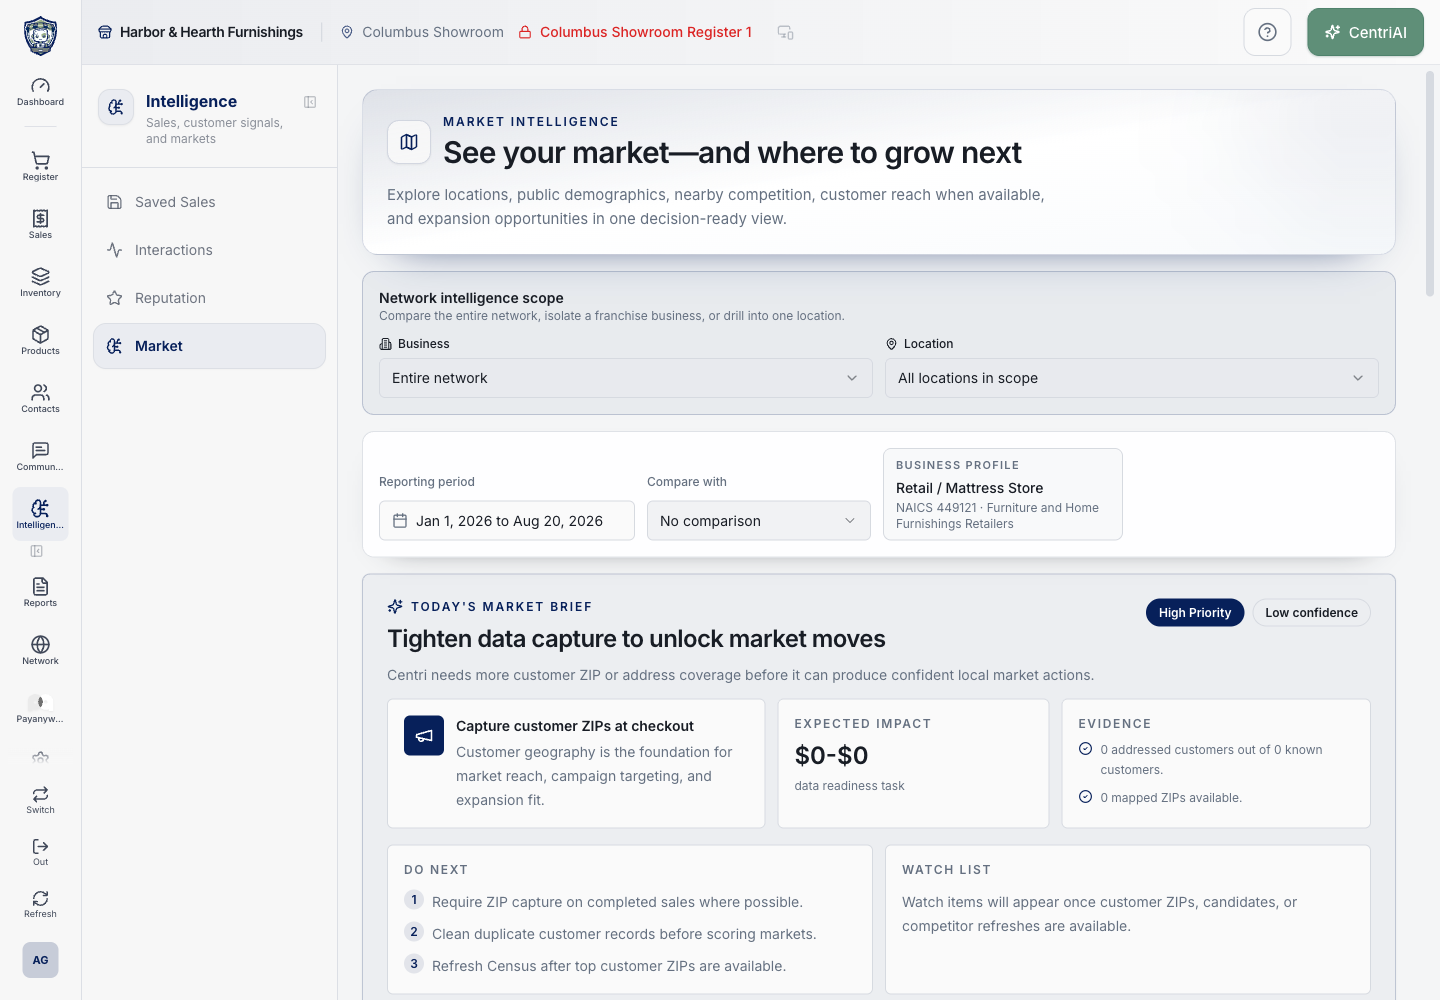The image size is (1440, 1000).
Task: Click "Clean duplicate customer records" step
Action: tap(624, 934)
